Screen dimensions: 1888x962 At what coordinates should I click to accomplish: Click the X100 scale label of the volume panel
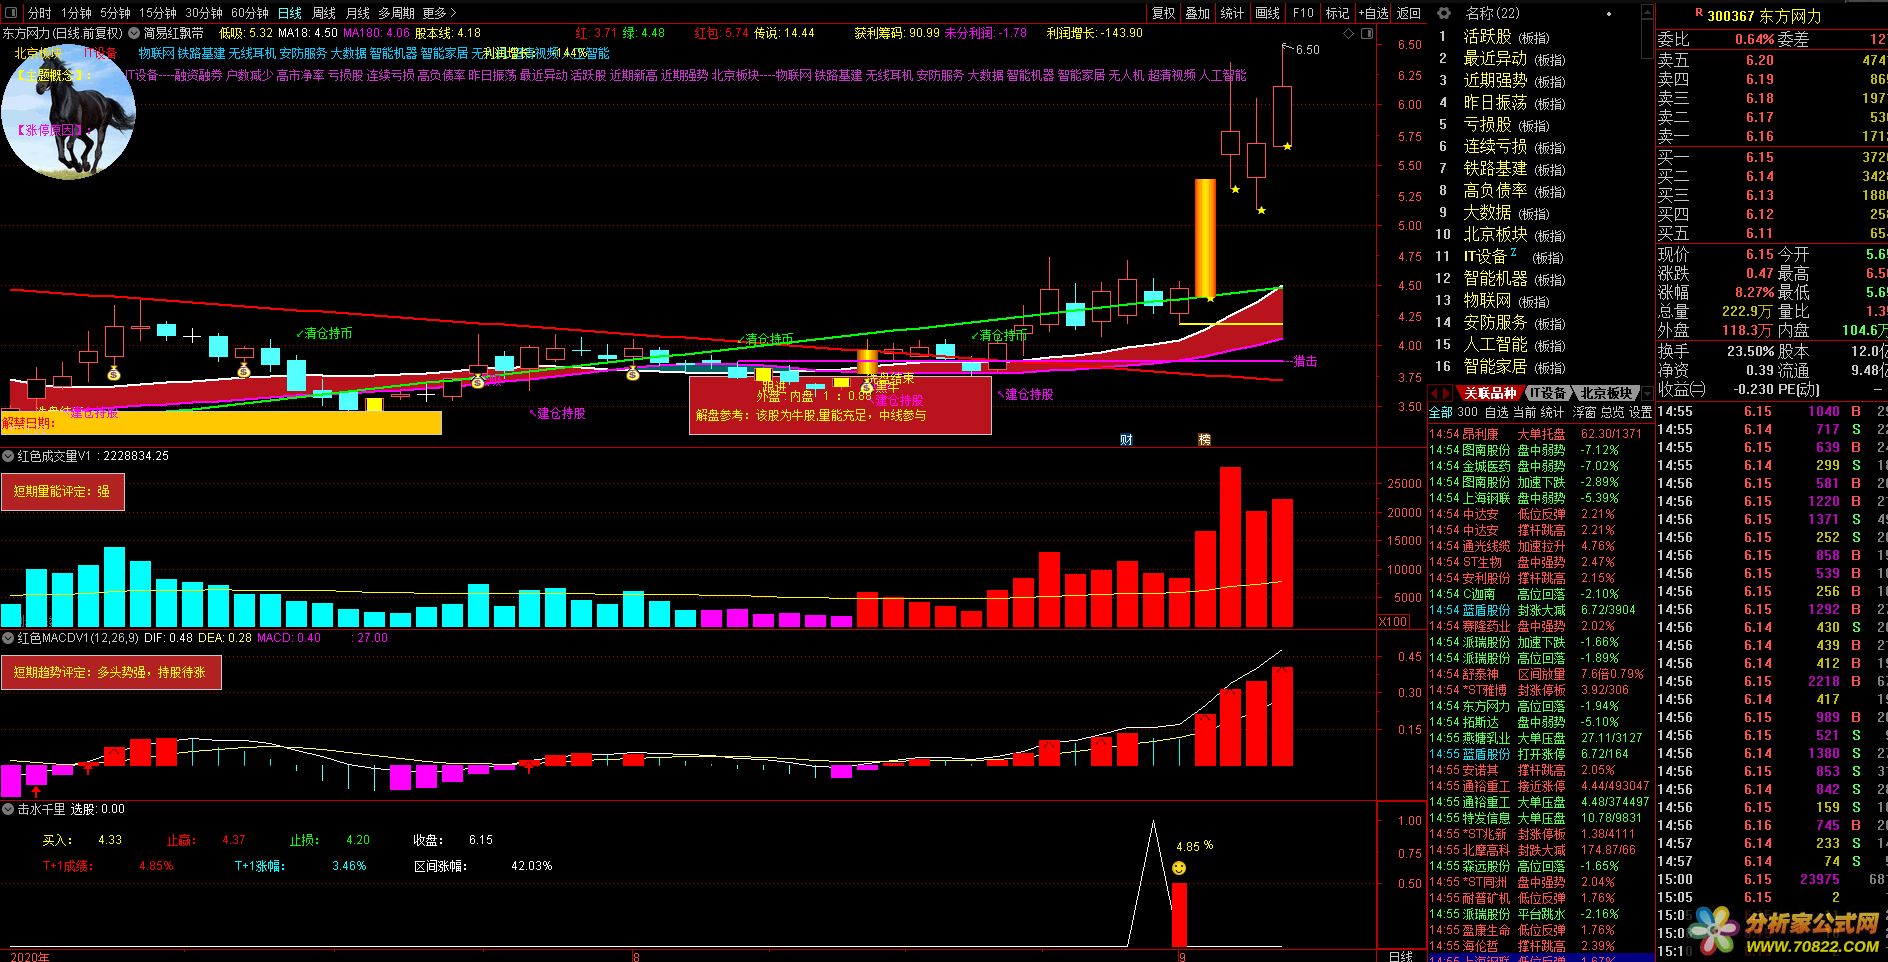(x=1393, y=621)
